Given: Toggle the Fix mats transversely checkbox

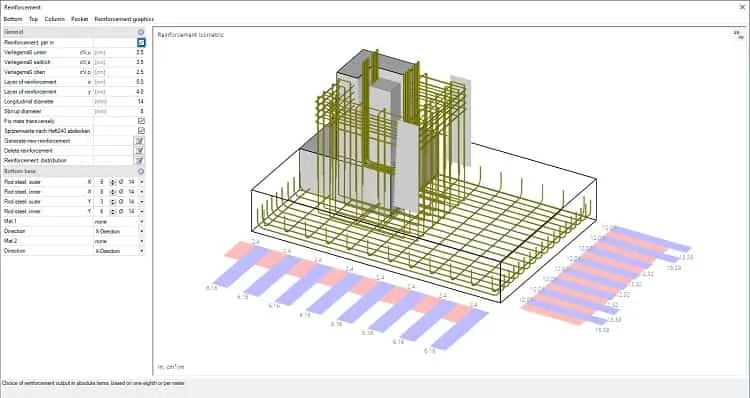Looking at the screenshot, I should pos(141,121).
